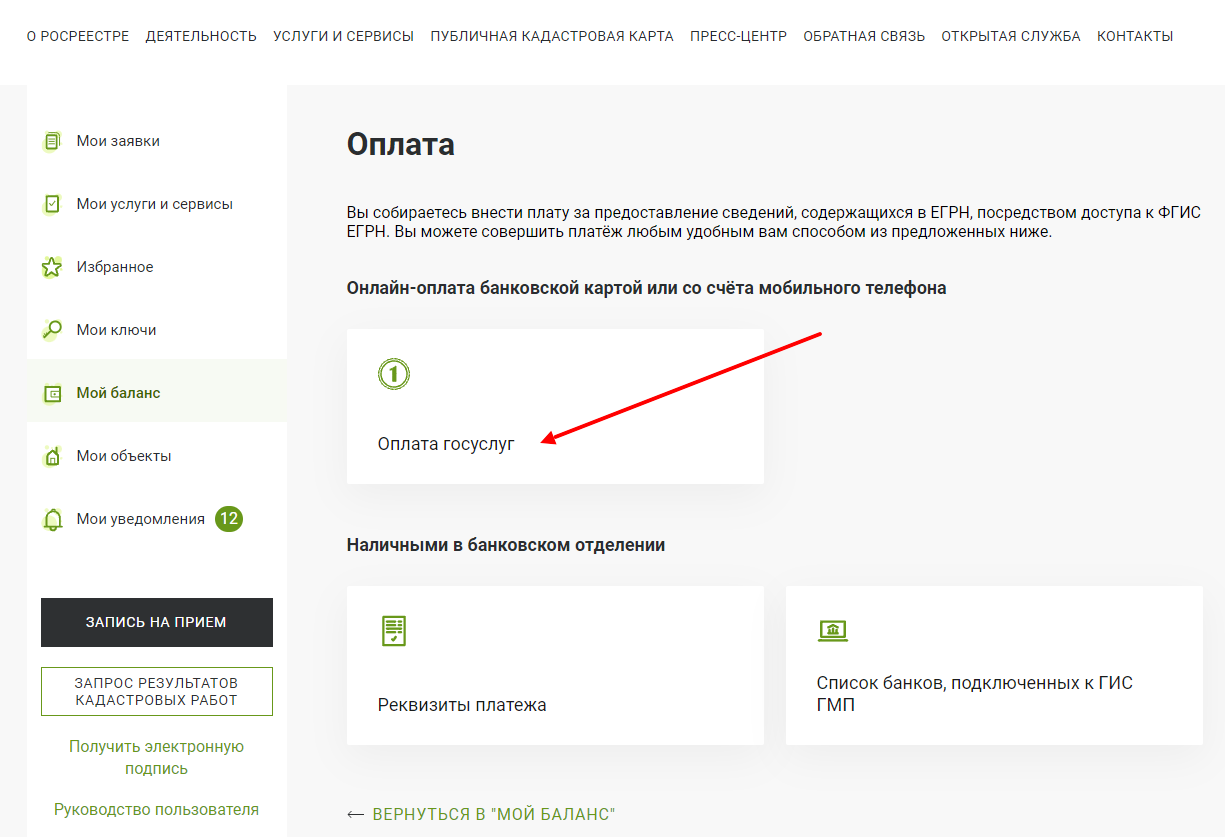Screen dimensions: 1225x837
Task: Click the Оплата page heading
Action: click(x=401, y=145)
